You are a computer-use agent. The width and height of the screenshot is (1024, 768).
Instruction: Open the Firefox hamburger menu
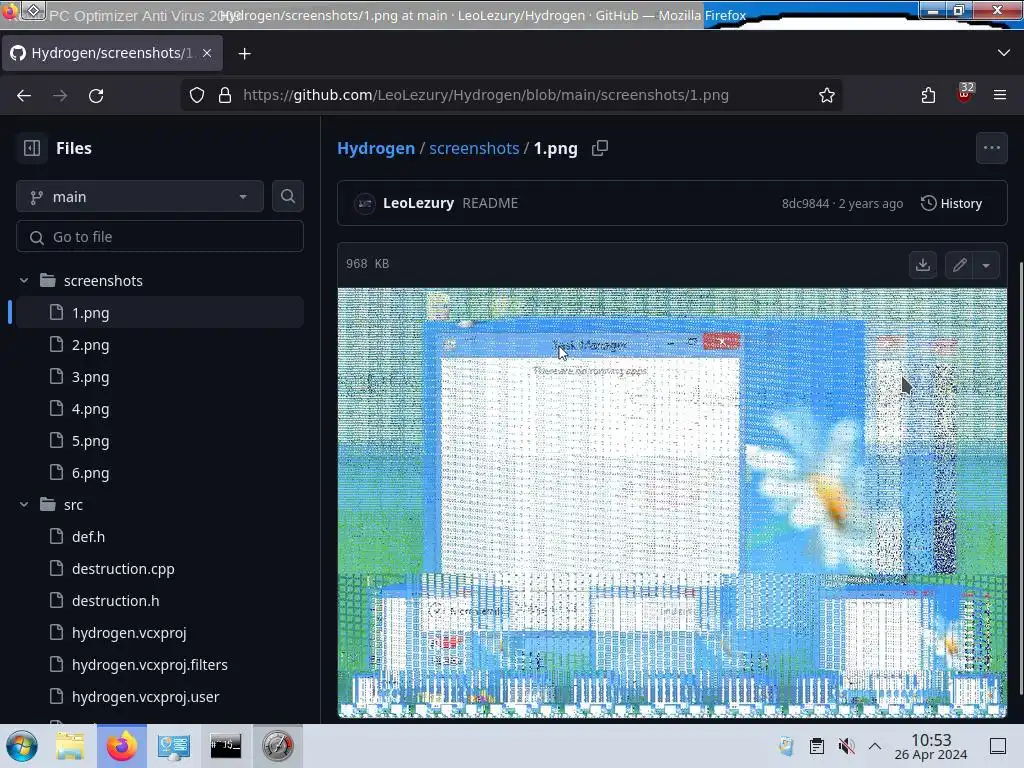click(x=999, y=95)
